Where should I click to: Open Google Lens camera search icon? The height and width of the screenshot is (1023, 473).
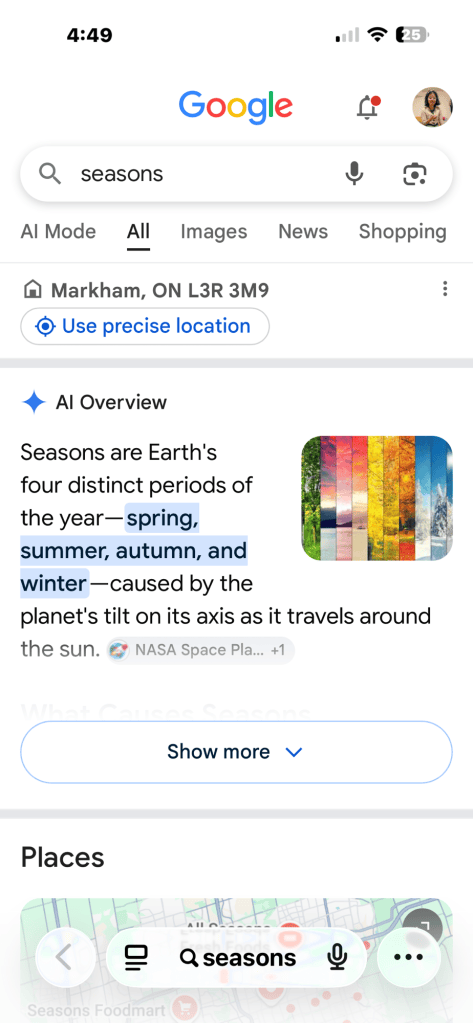(x=415, y=174)
